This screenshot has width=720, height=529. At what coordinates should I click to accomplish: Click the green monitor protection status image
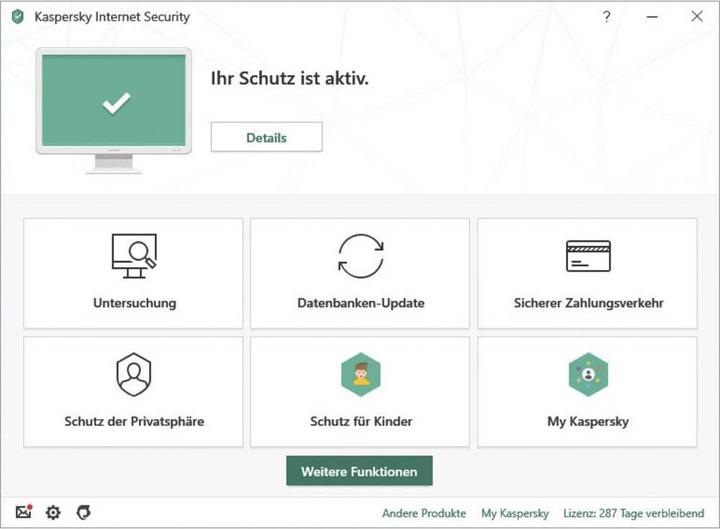click(x=113, y=110)
